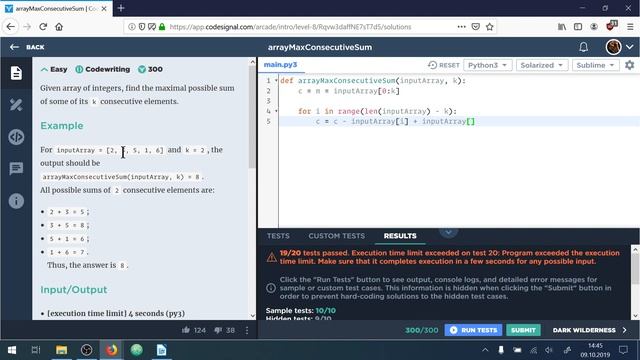Open Firefox account icon
640x360 pixels.
pyautogui.click(x=594, y=27)
